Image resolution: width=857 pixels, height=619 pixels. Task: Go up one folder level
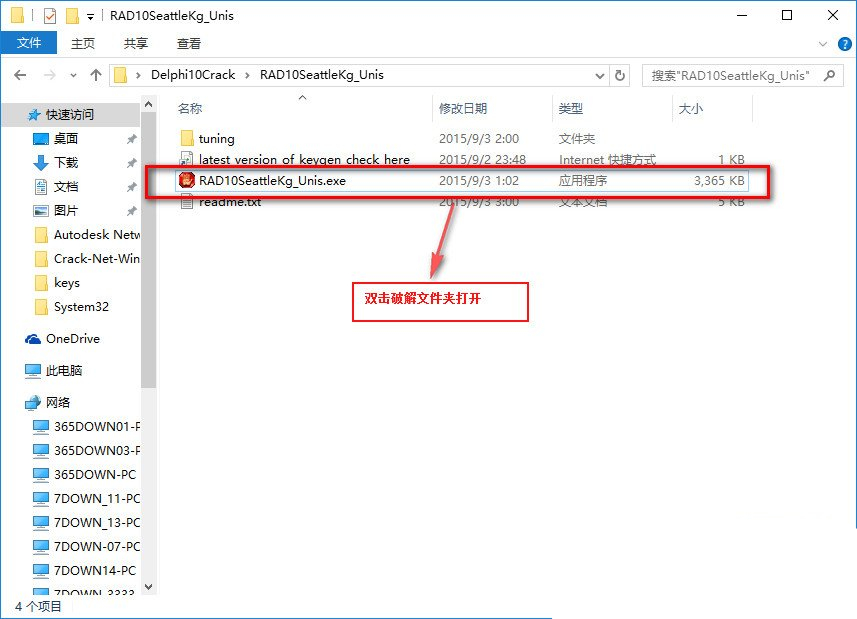(96, 75)
